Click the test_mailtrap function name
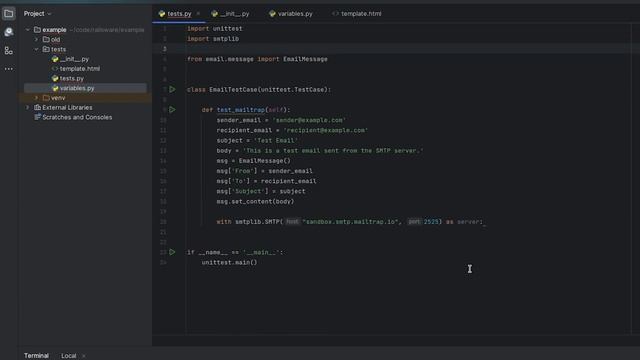 click(x=241, y=110)
